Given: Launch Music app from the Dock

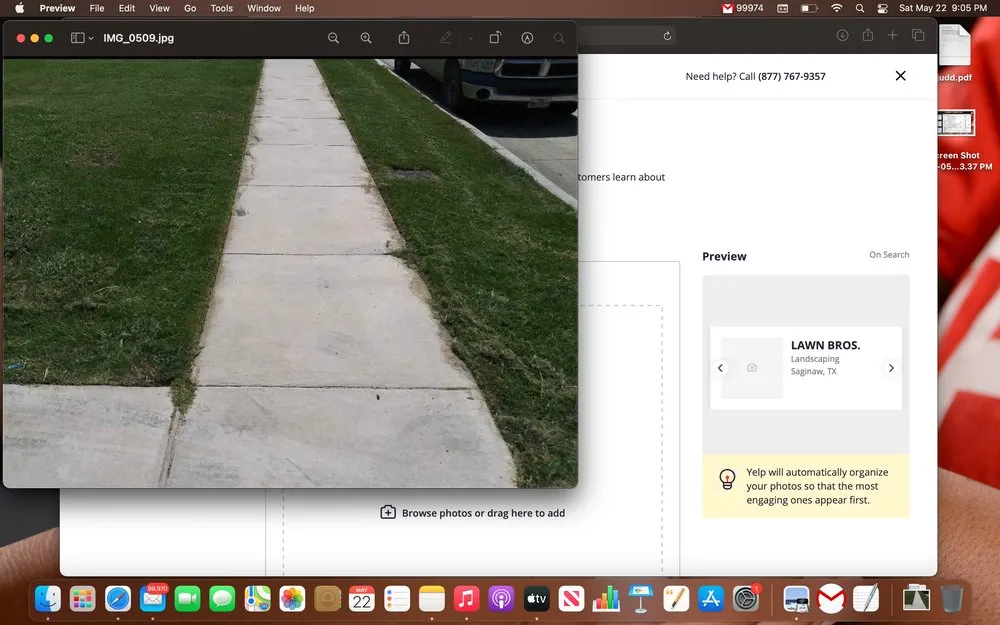Looking at the screenshot, I should [x=466, y=599].
